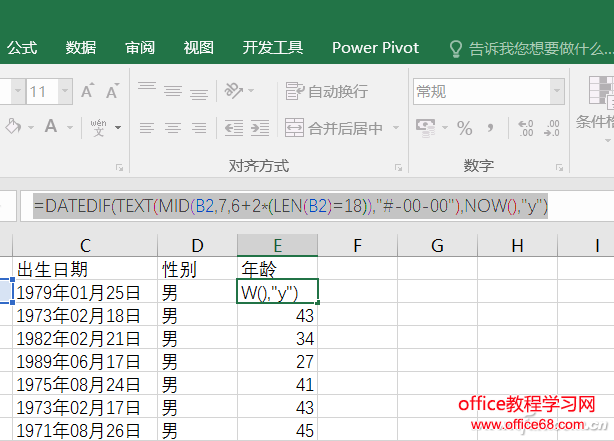The height and width of the screenshot is (441, 614).
Task: Expand the 常规 number format dropdown
Action: [557, 91]
